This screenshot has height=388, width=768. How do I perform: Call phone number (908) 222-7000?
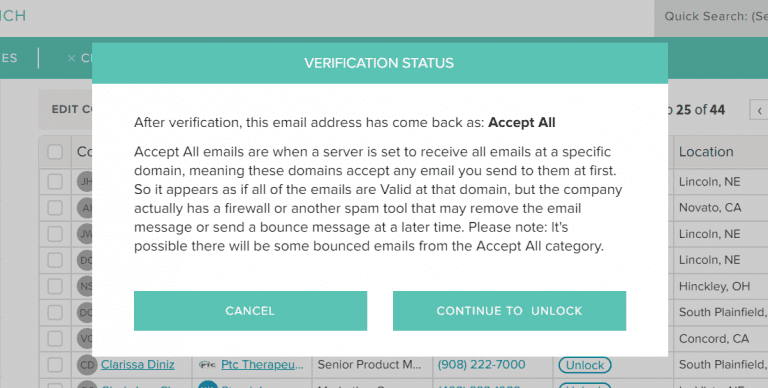[481, 364]
